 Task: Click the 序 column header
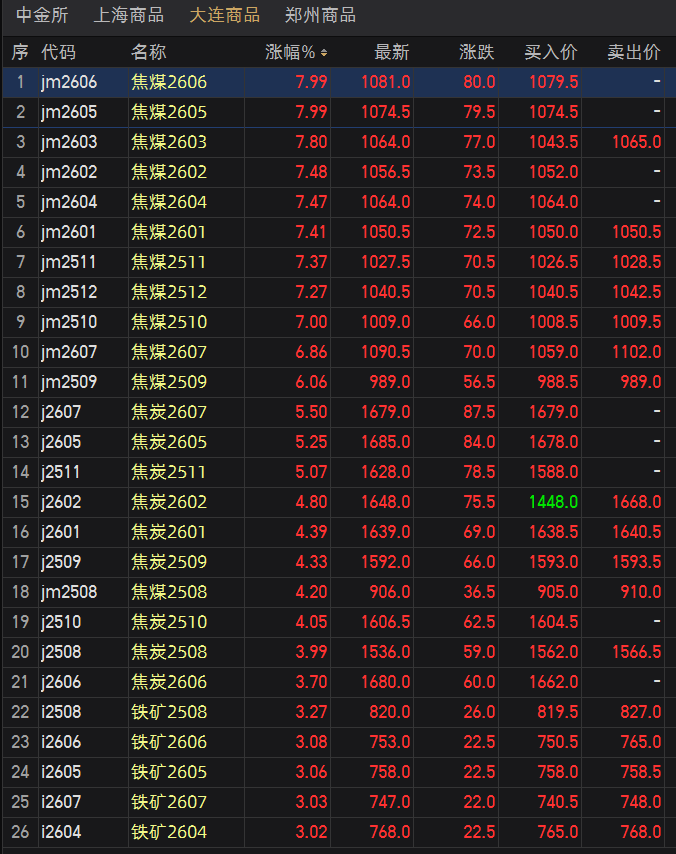click(x=20, y=52)
